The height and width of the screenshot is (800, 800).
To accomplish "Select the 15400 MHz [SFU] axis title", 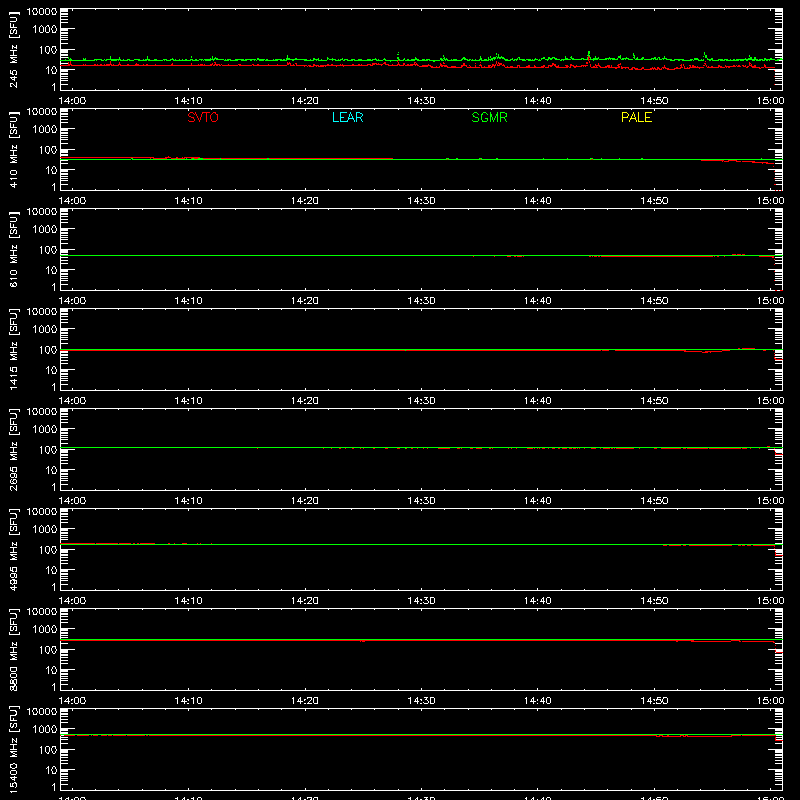I will pyautogui.click(x=14, y=749).
